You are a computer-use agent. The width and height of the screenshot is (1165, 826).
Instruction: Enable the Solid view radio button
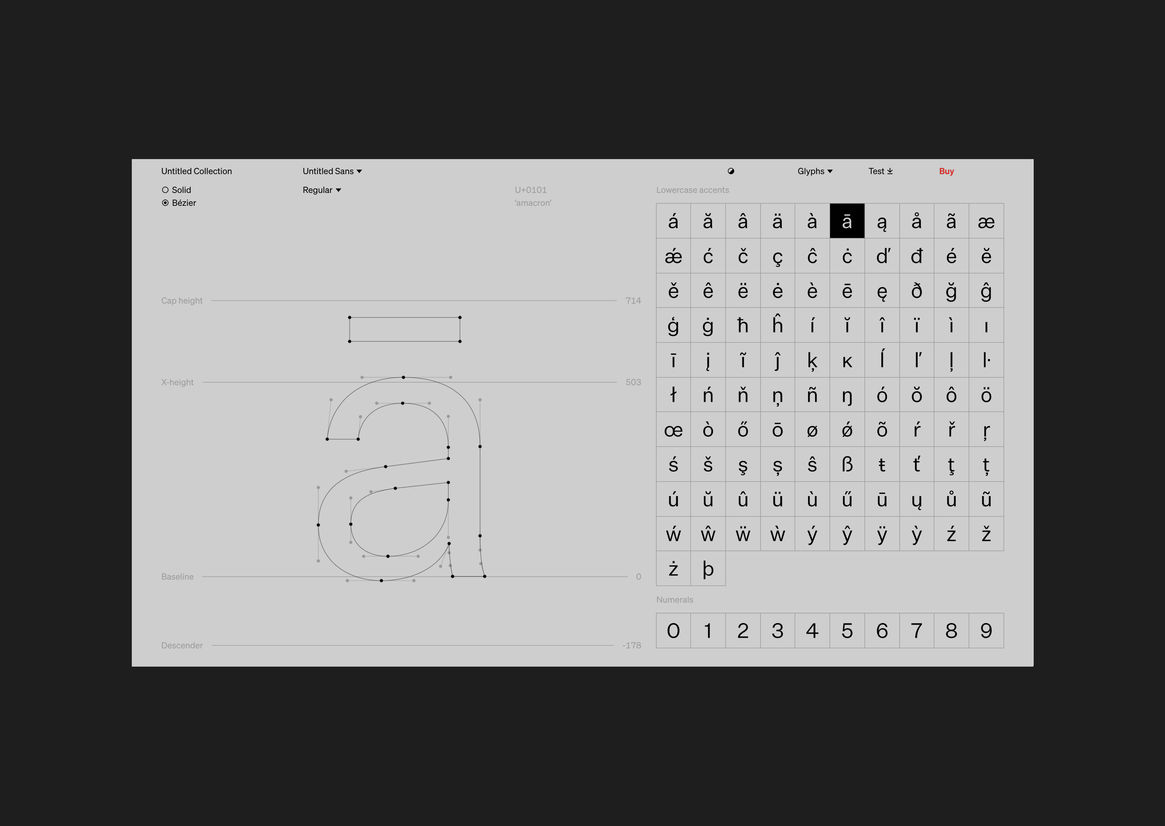tap(166, 190)
